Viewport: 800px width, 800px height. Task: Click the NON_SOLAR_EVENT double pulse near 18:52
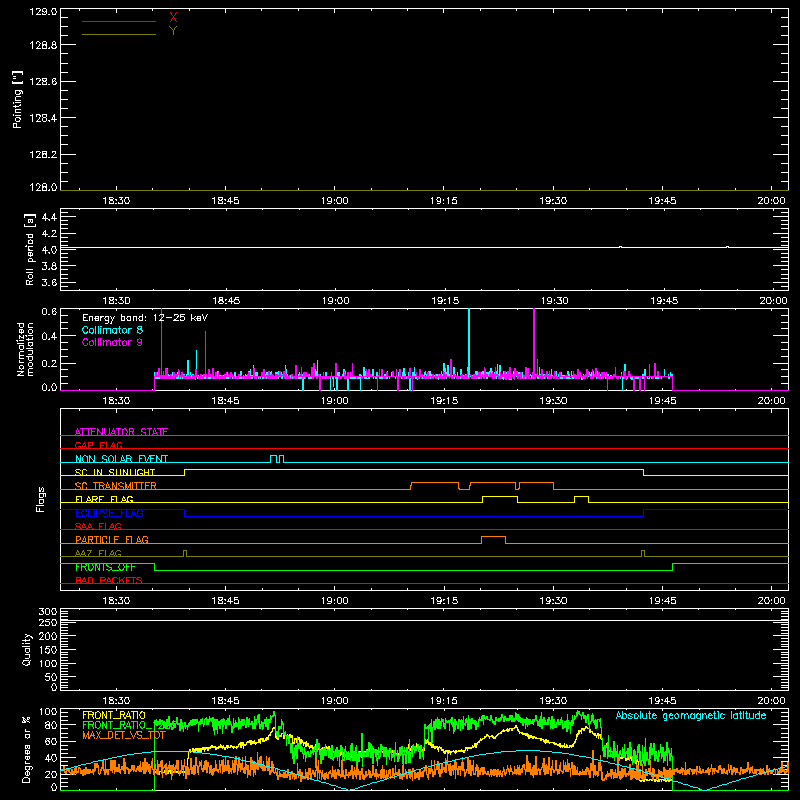pos(277,459)
